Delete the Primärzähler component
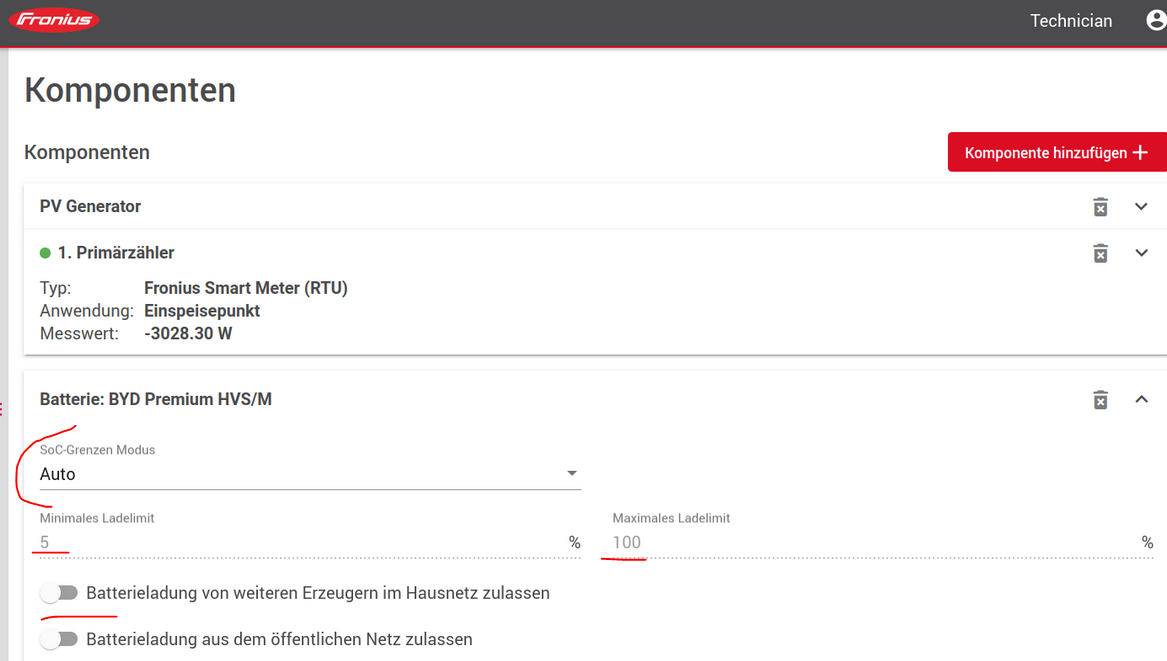This screenshot has width=1167, height=661. (x=1100, y=253)
